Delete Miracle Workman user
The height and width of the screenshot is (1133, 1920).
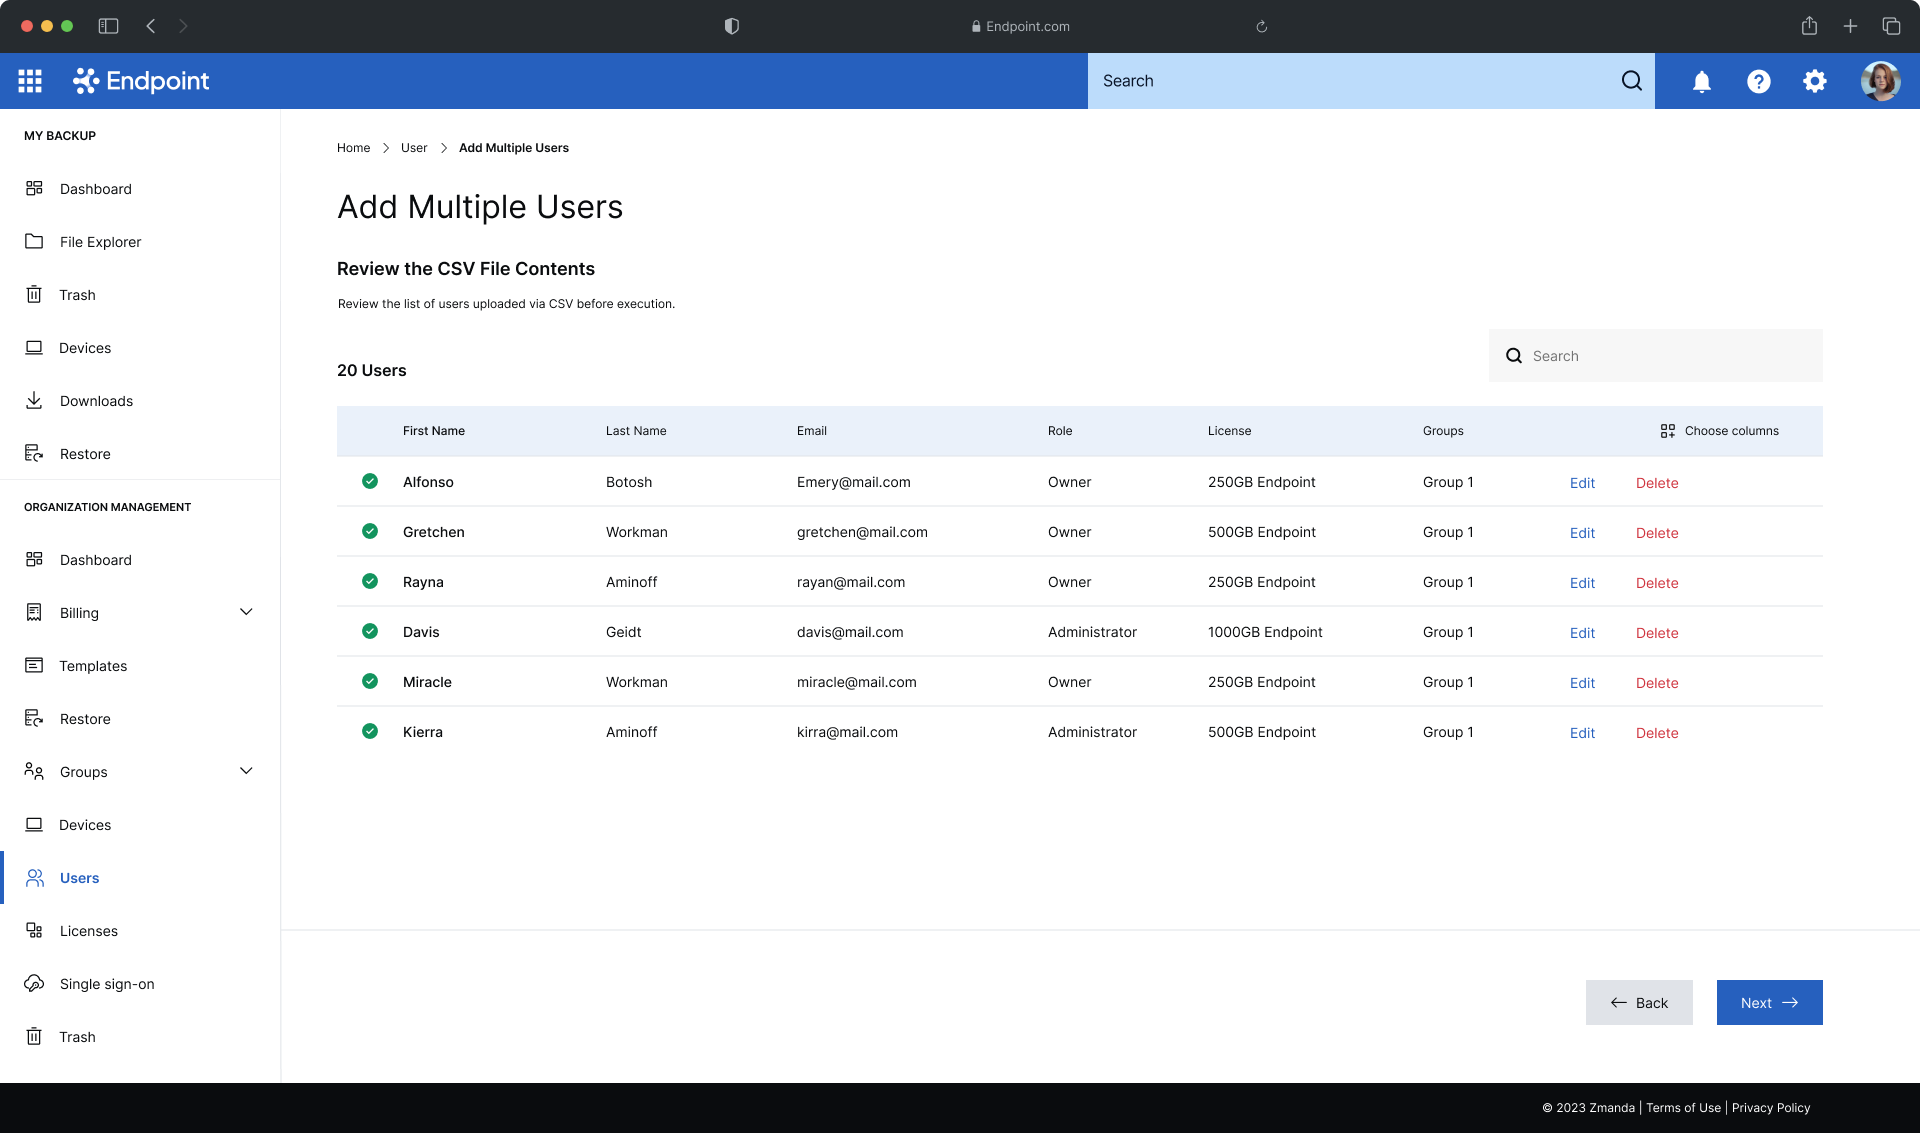click(x=1657, y=683)
